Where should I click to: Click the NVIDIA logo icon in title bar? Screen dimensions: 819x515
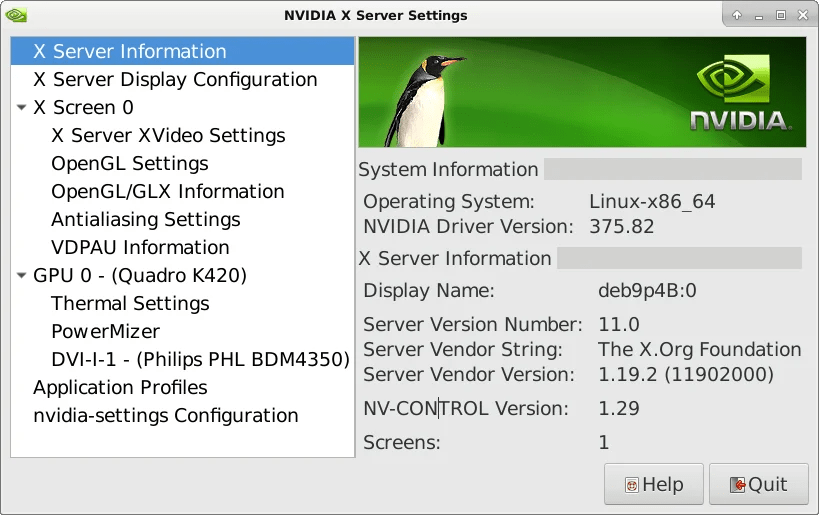coord(16,15)
